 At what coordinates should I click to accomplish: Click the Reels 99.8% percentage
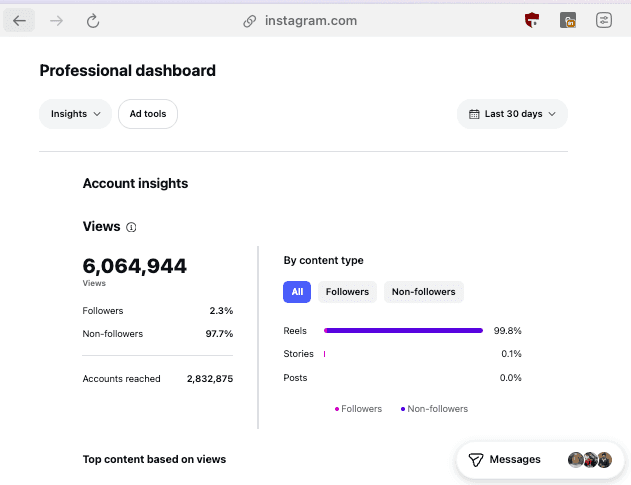pyautogui.click(x=507, y=331)
